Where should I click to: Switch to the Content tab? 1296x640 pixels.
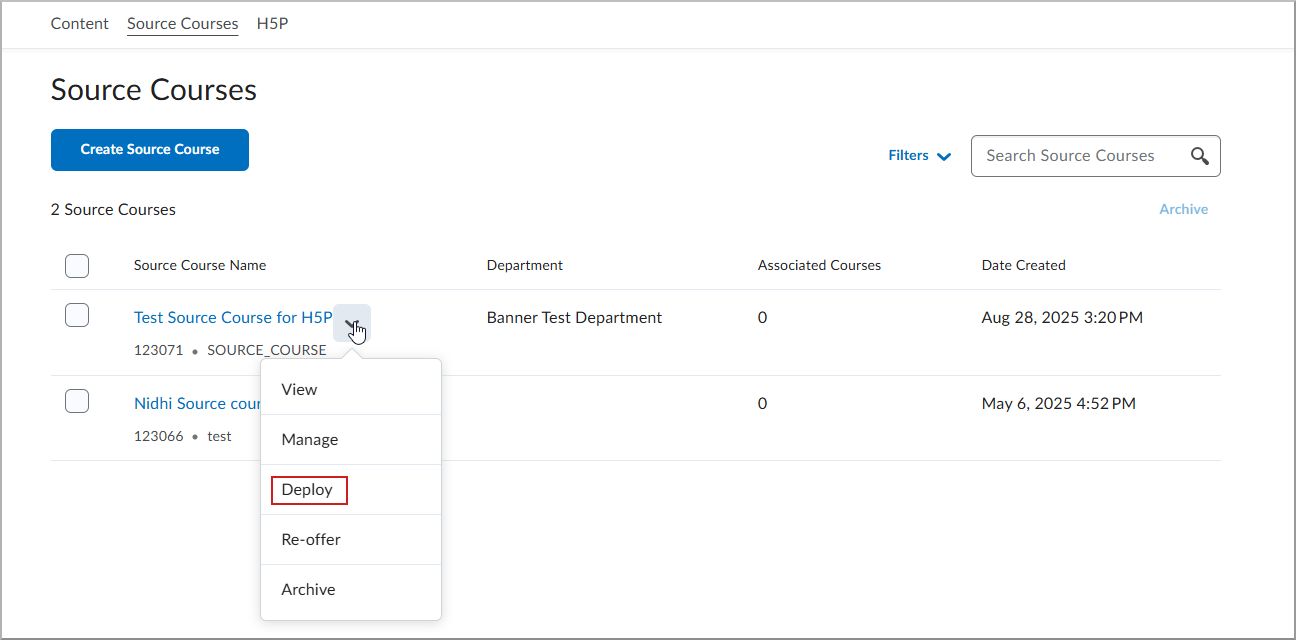click(80, 23)
